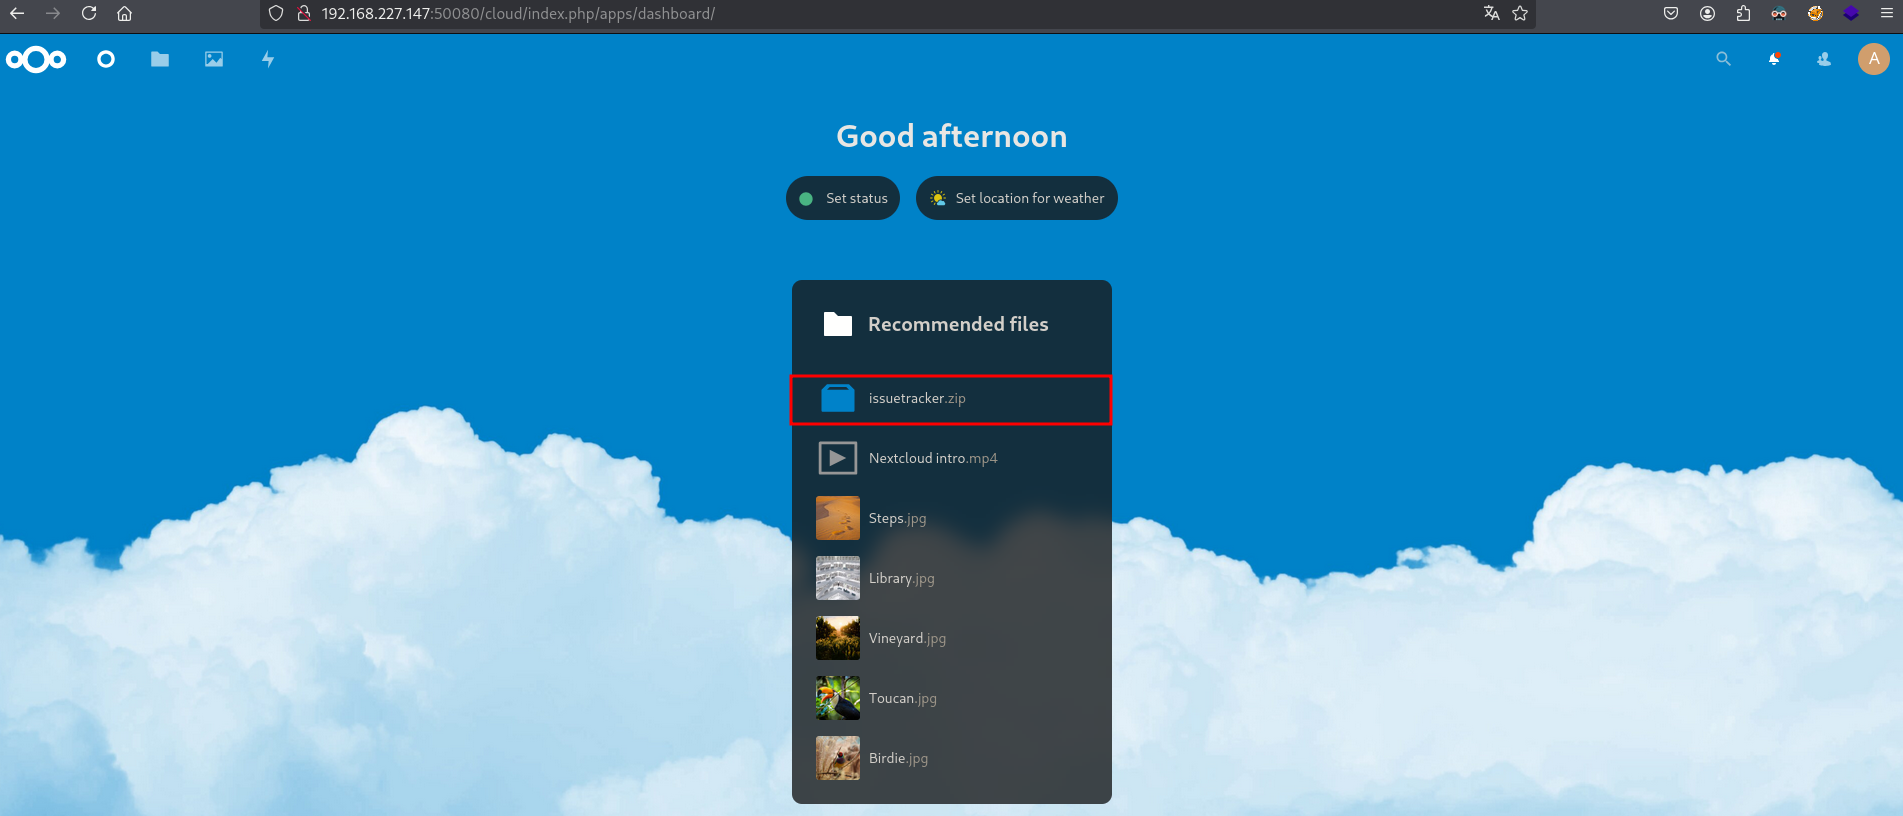Open the notifications bell
The image size is (1903, 816).
tap(1774, 60)
